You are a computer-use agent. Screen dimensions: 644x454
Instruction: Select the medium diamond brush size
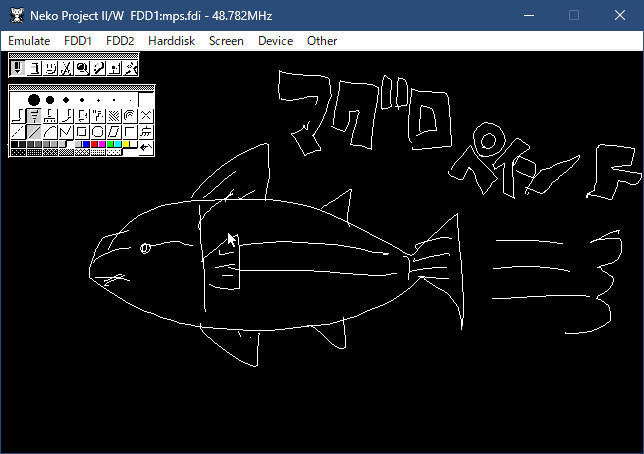click(x=66, y=99)
